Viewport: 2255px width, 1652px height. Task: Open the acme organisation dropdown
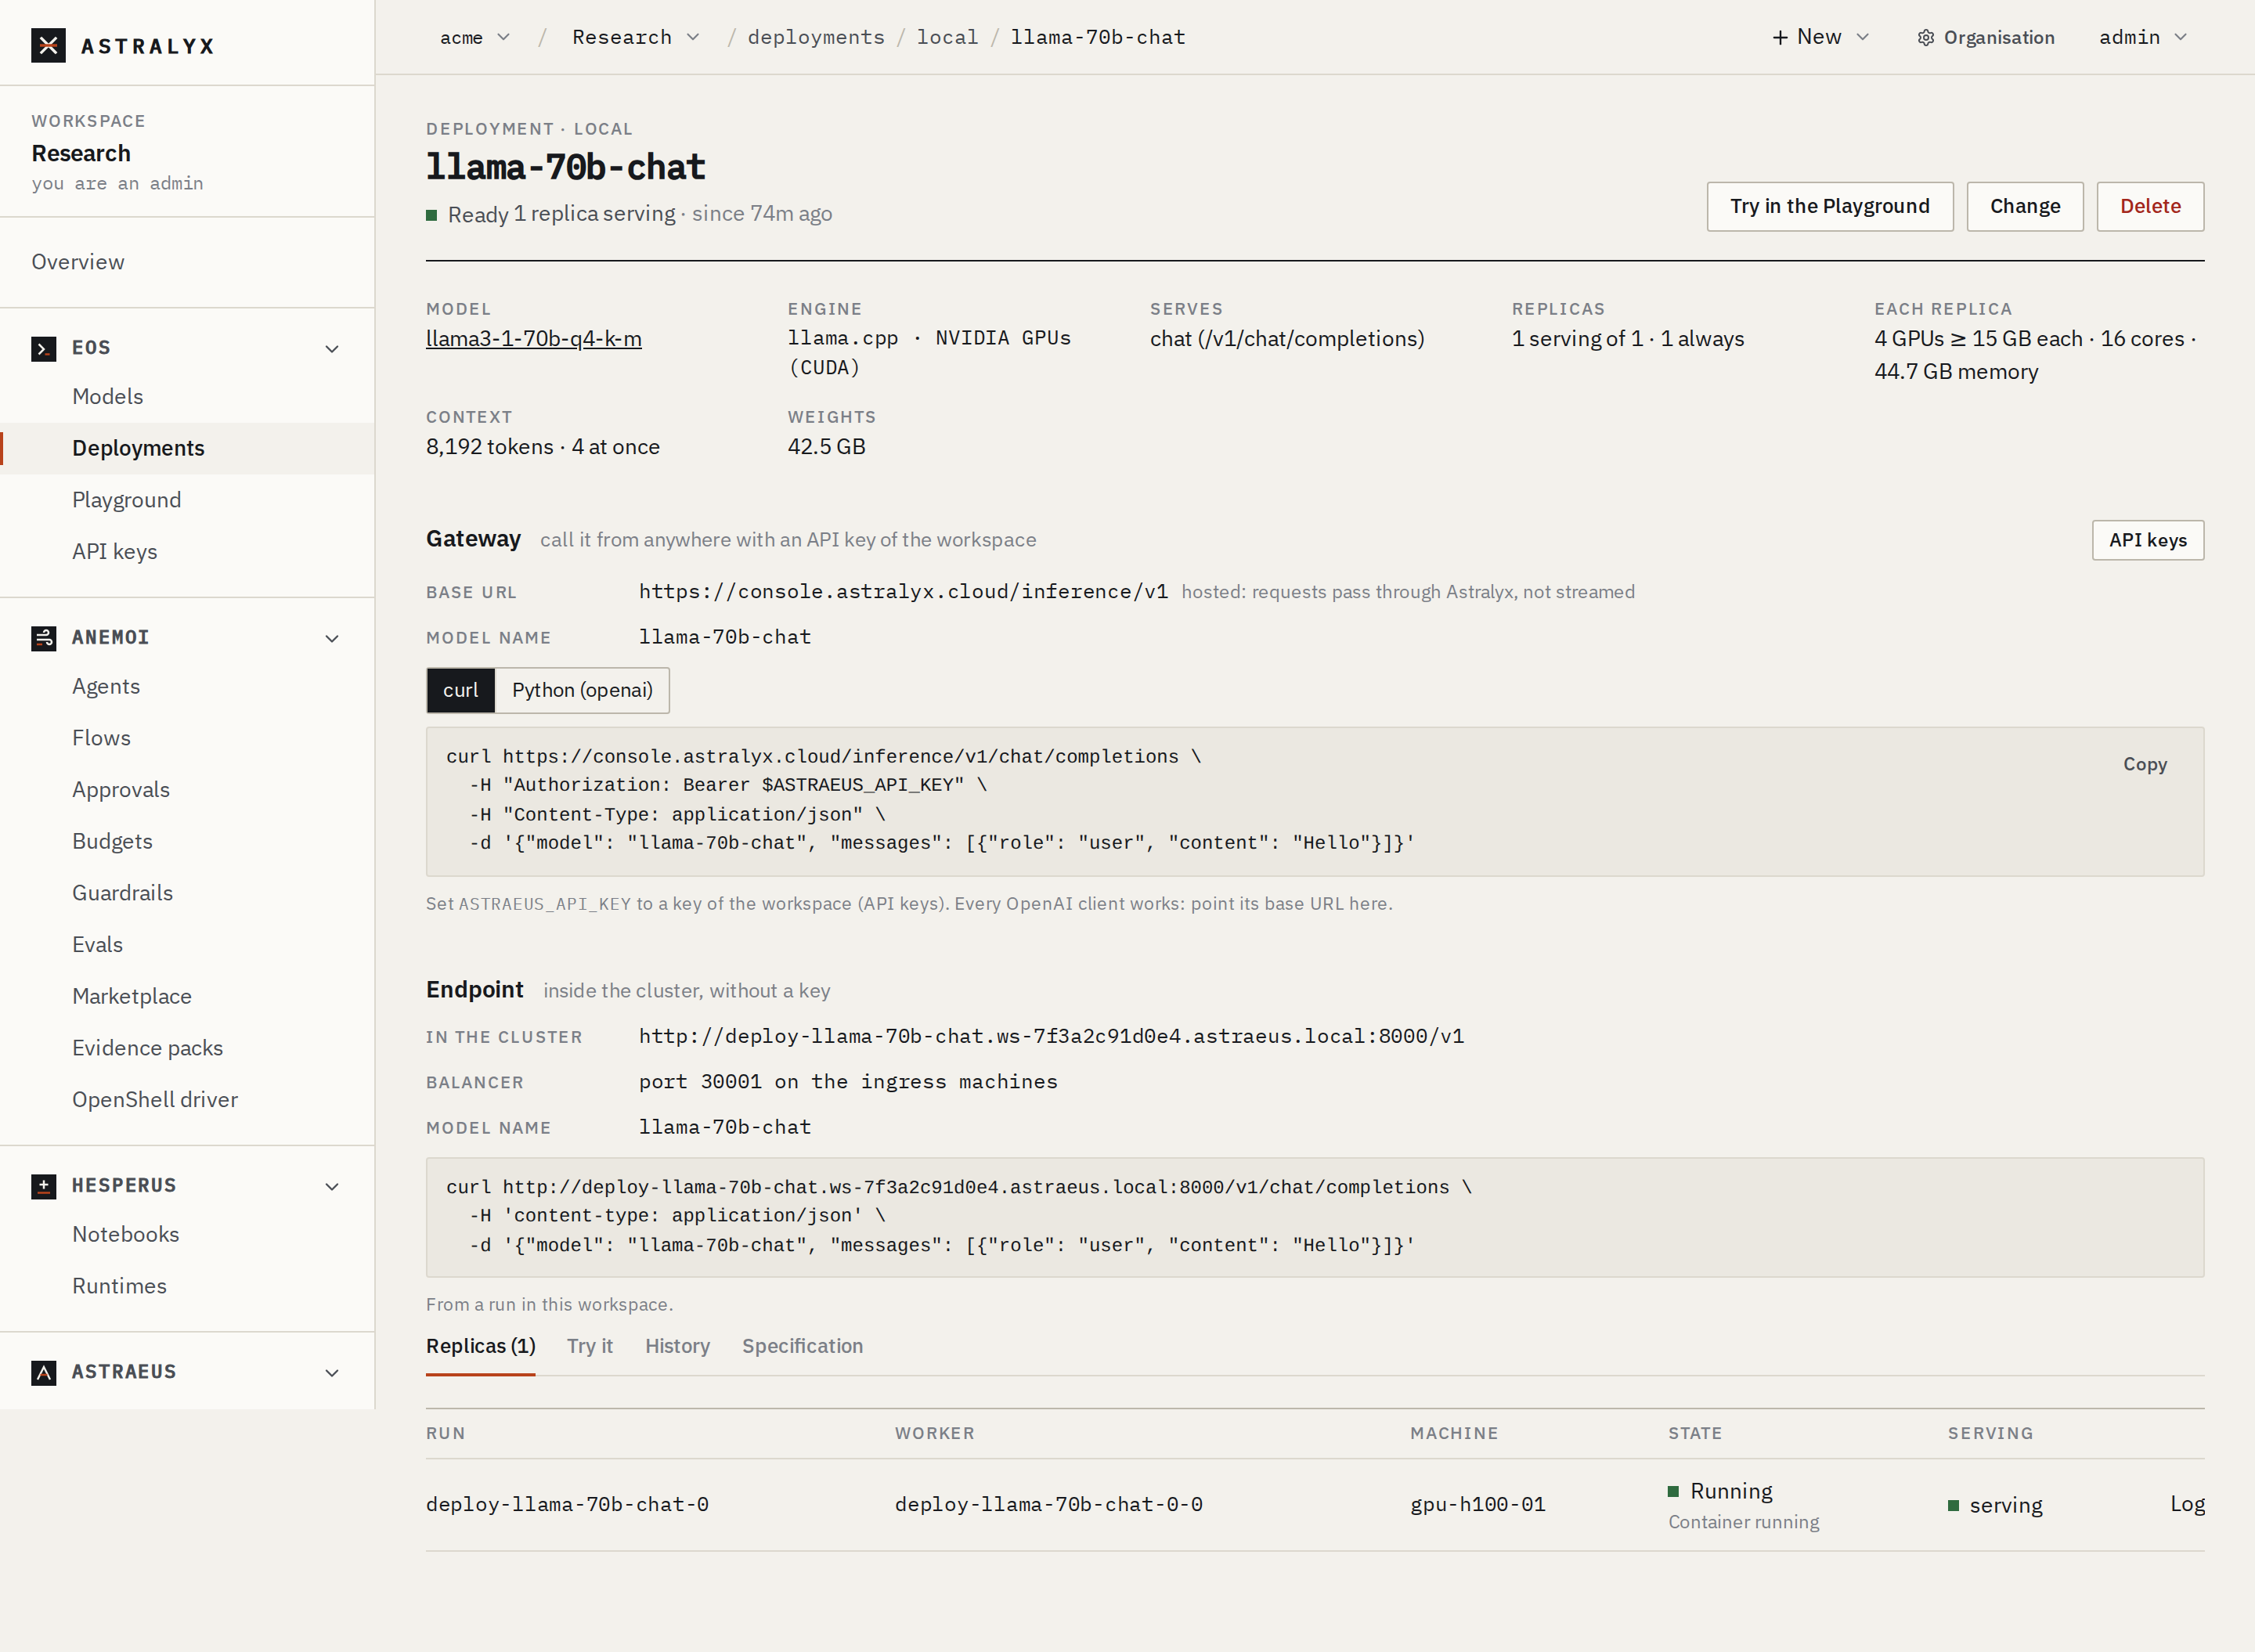coord(475,38)
